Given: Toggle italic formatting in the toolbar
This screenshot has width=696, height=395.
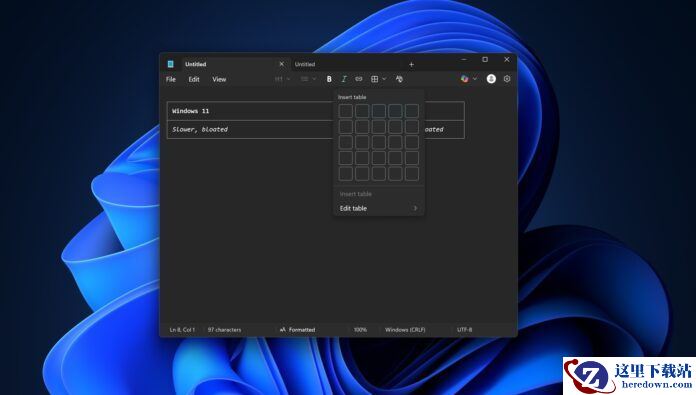Looking at the screenshot, I should pyautogui.click(x=344, y=79).
